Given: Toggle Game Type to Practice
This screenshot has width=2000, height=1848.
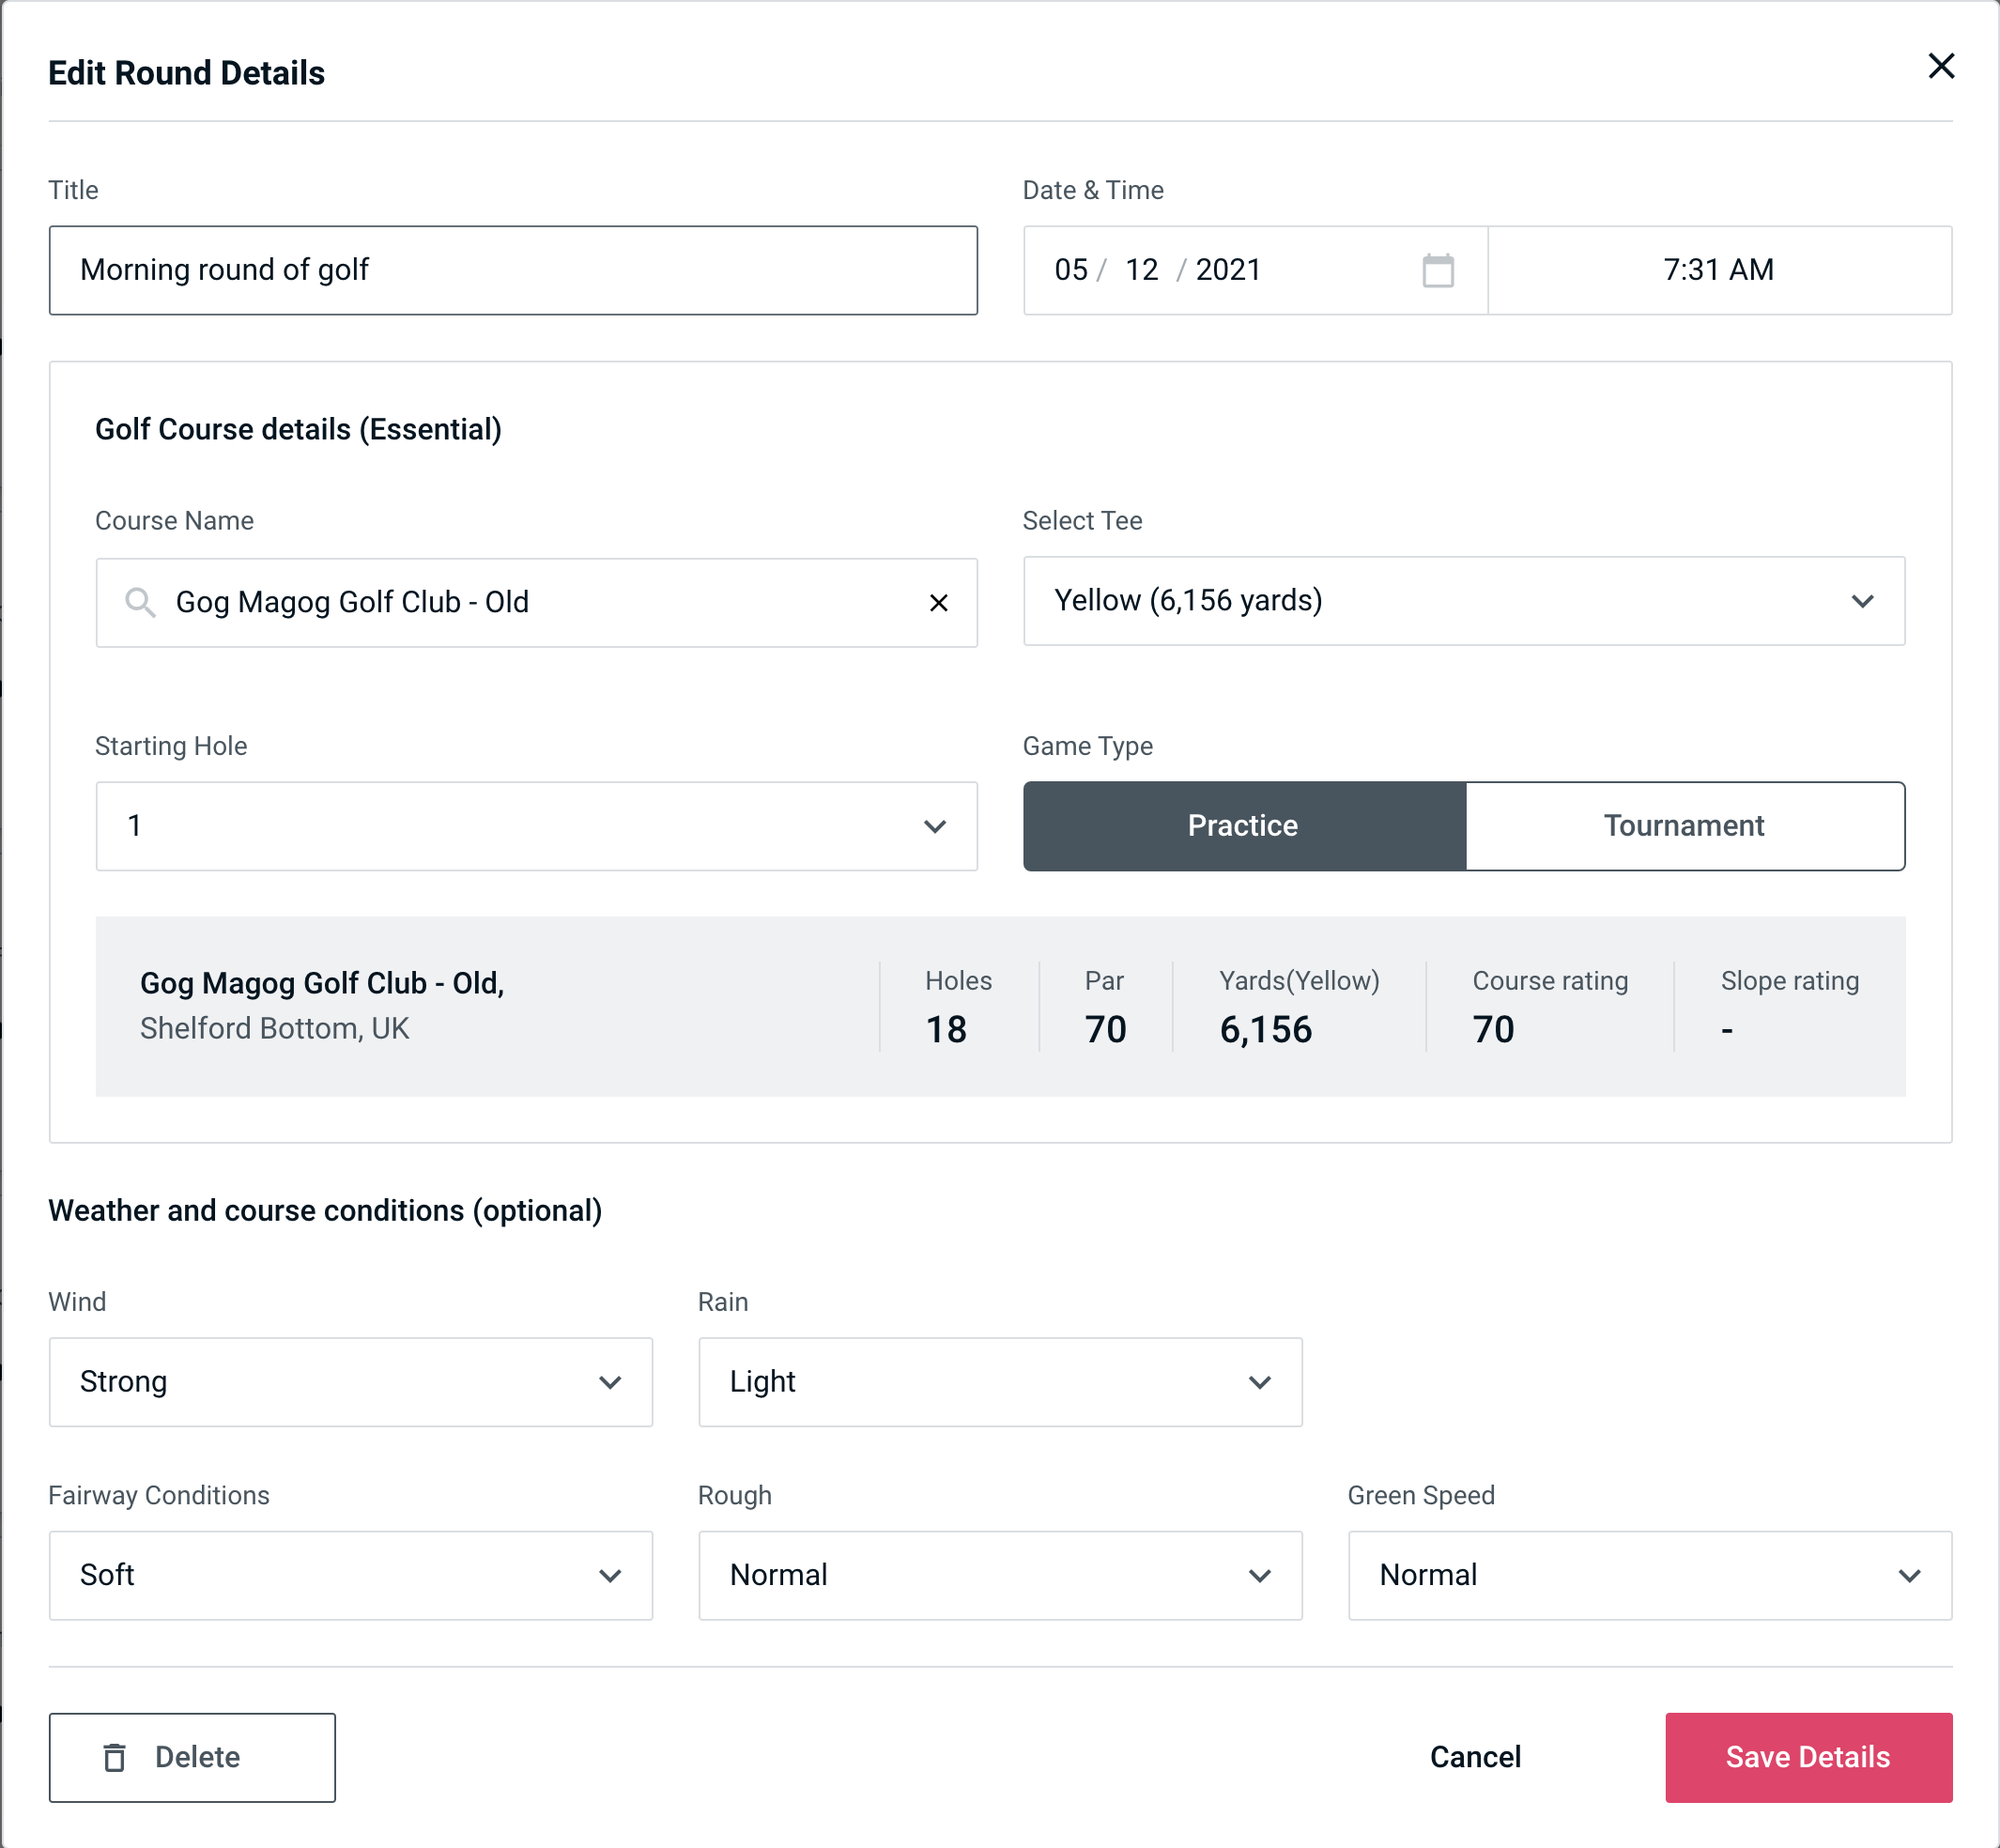Looking at the screenshot, I should click(1244, 825).
